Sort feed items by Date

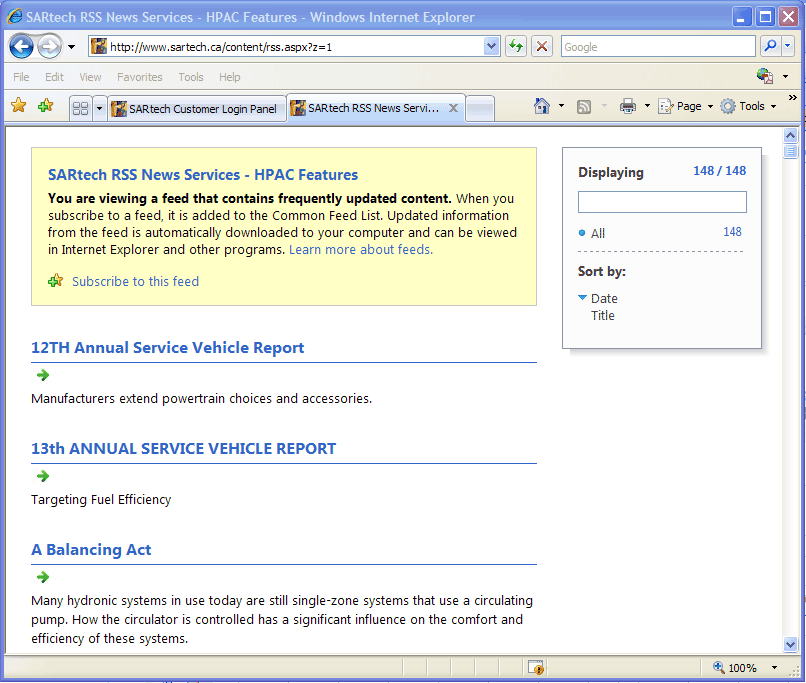coord(604,299)
